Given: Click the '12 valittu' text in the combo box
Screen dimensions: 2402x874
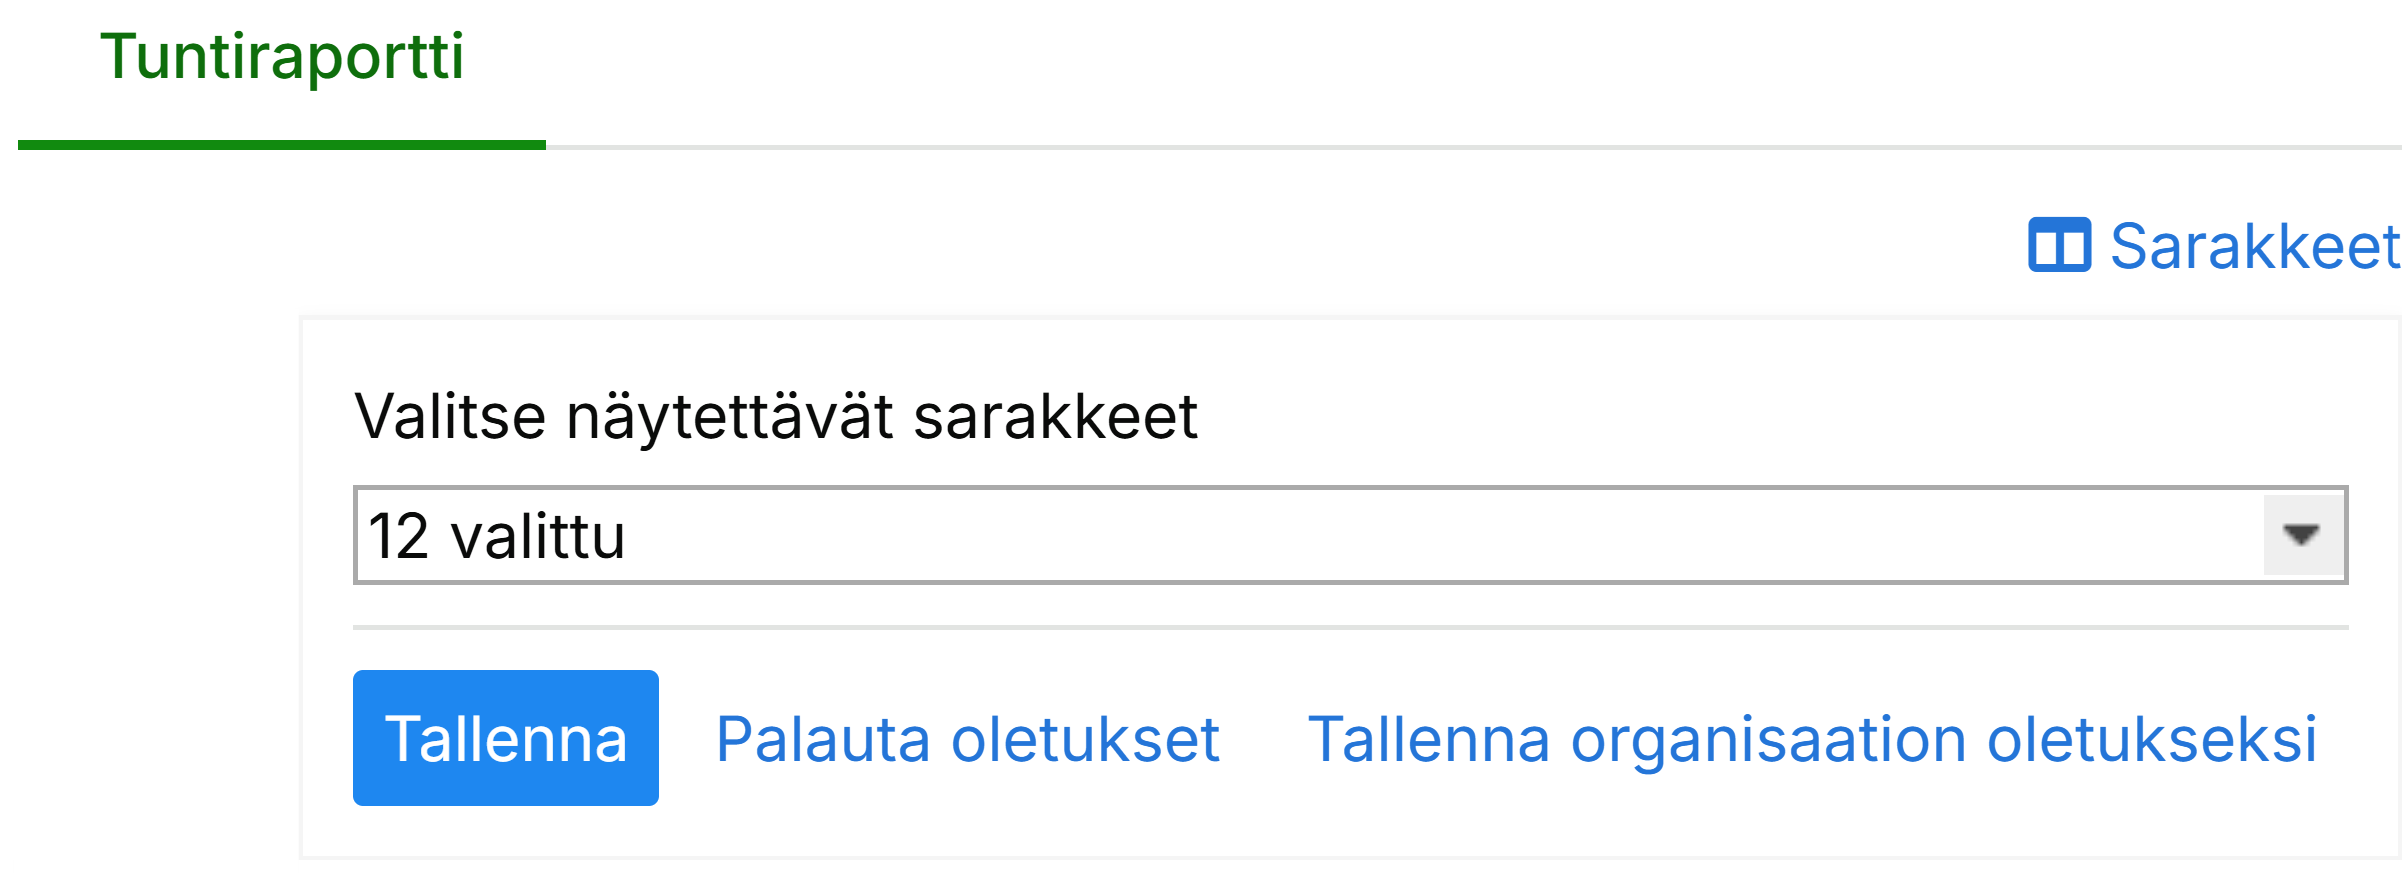Looking at the screenshot, I should click(x=497, y=536).
